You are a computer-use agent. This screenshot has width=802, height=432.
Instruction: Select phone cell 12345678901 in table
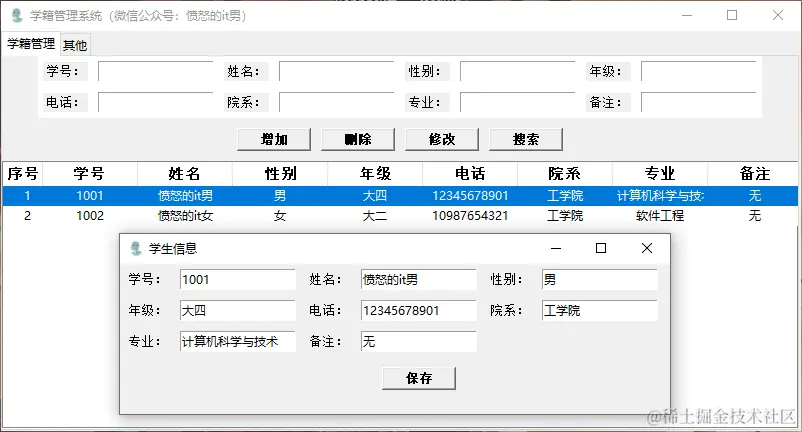tap(470, 196)
